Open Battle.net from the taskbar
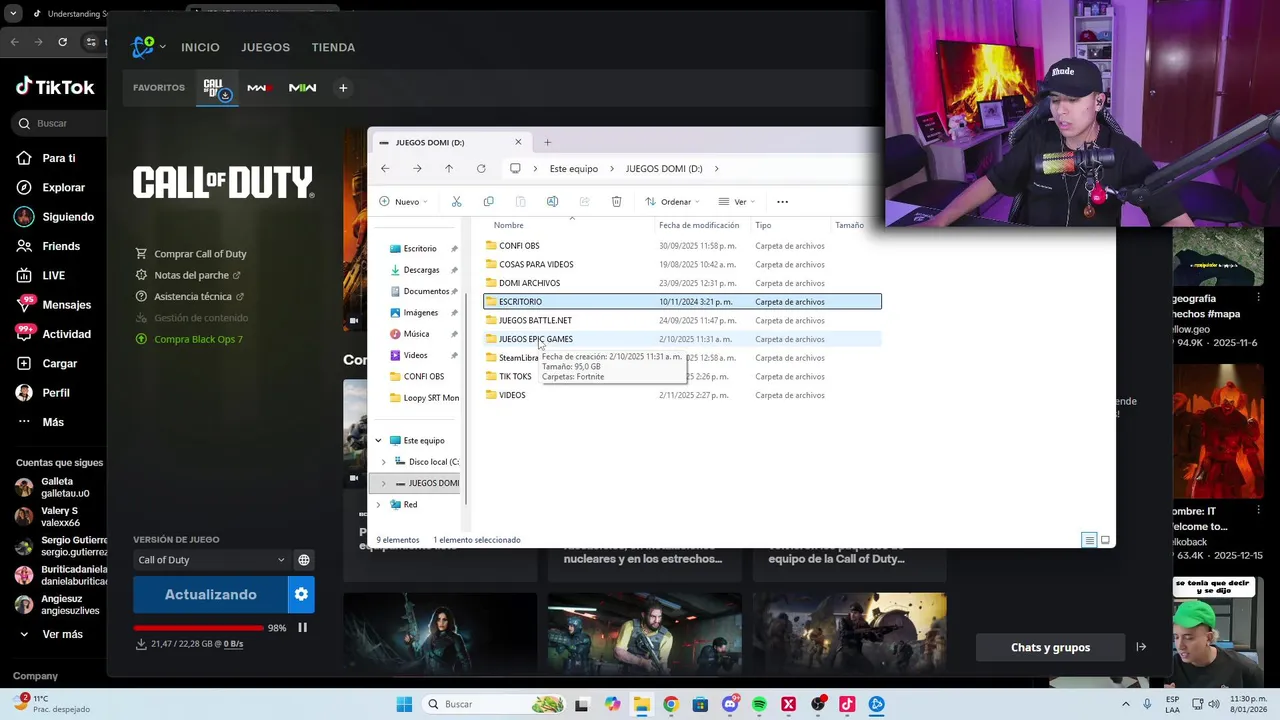Screen dimensions: 1280x720 876,704
